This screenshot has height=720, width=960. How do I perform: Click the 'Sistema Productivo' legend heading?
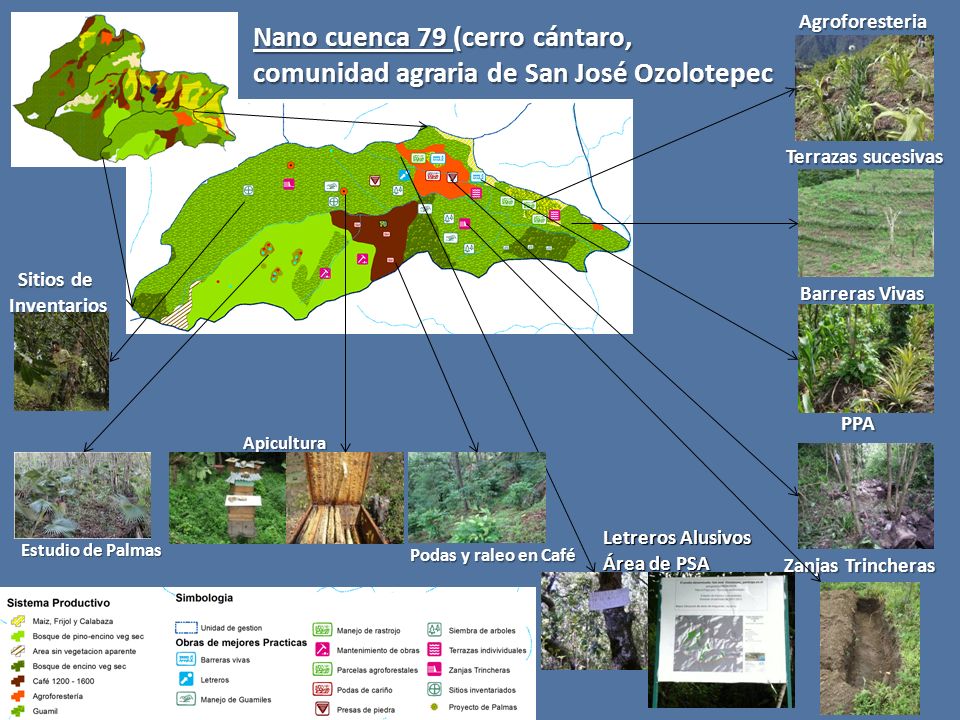coord(58,602)
